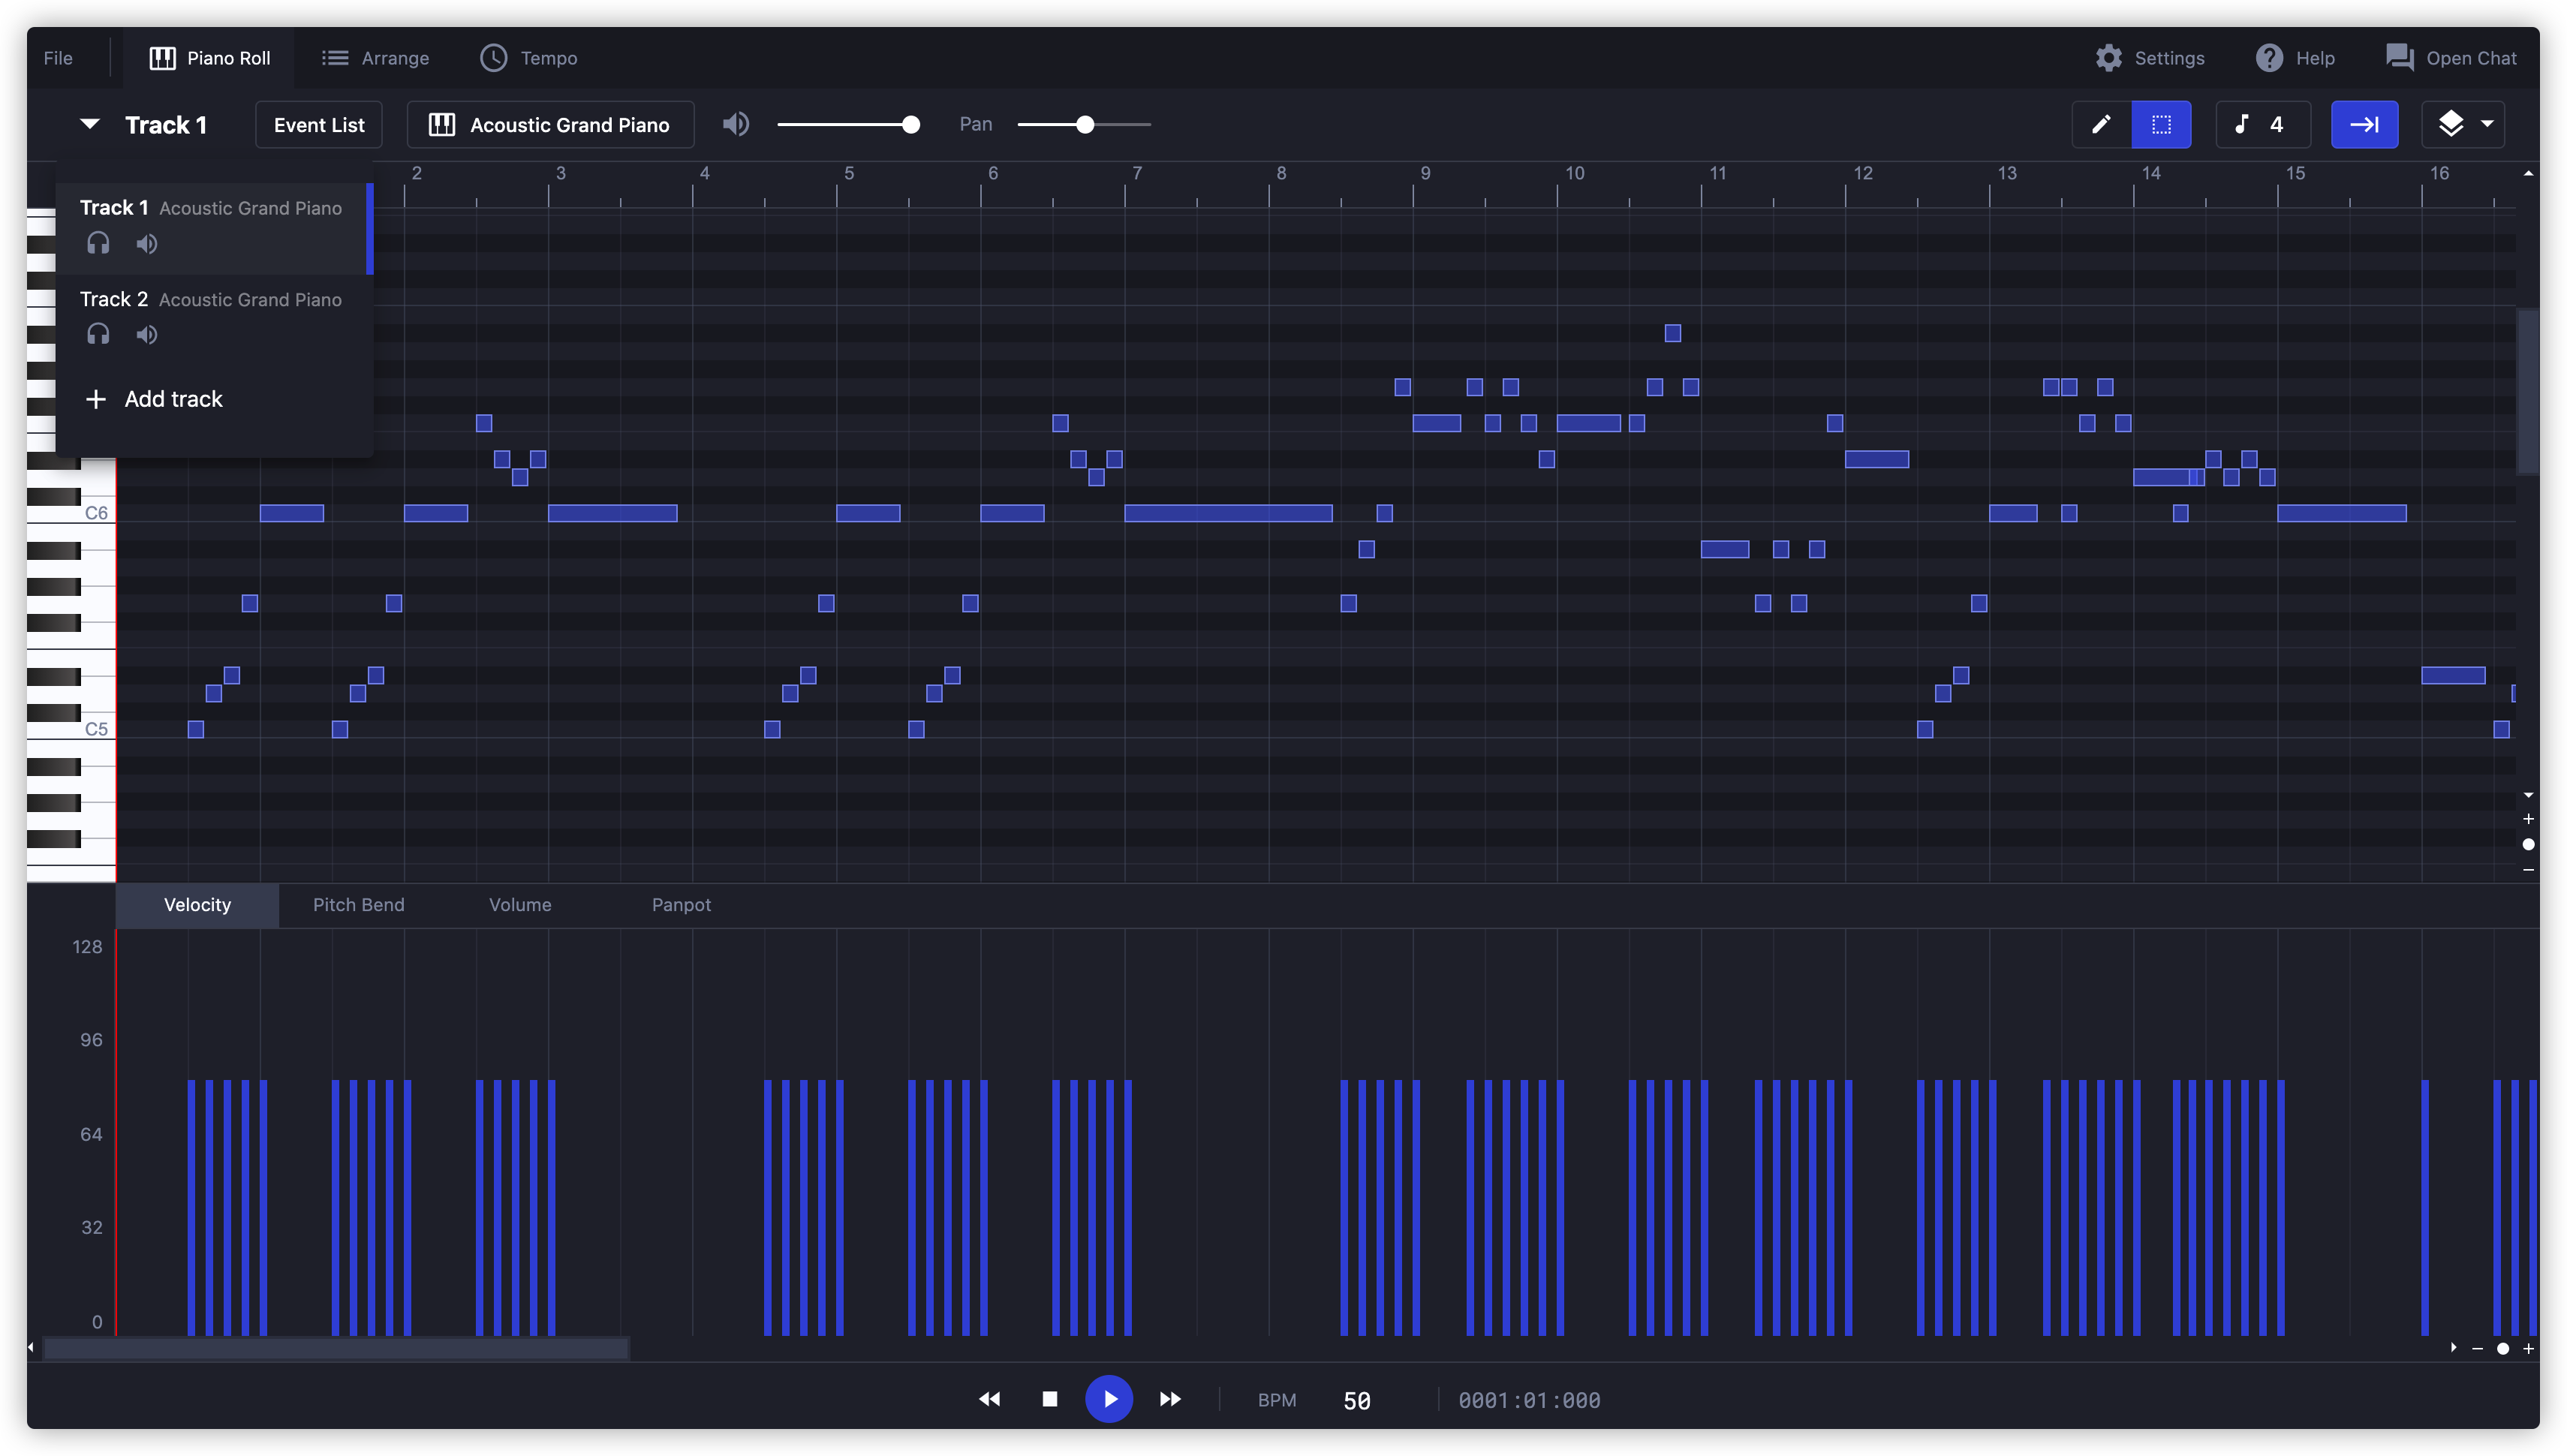The height and width of the screenshot is (1456, 2567).
Task: Switch to the Panpot tab
Action: click(x=681, y=904)
